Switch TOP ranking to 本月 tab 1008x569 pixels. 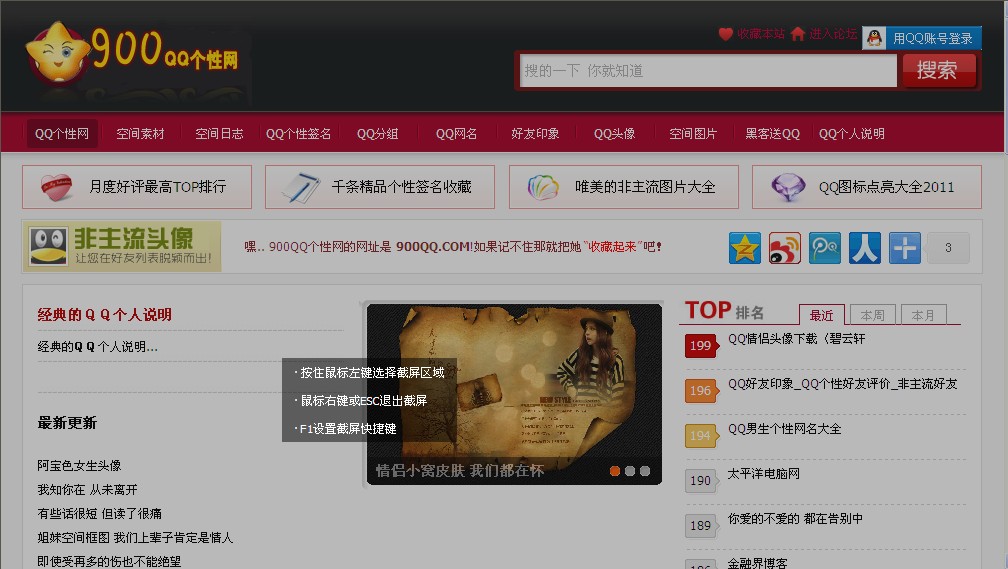pyautogui.click(x=923, y=315)
